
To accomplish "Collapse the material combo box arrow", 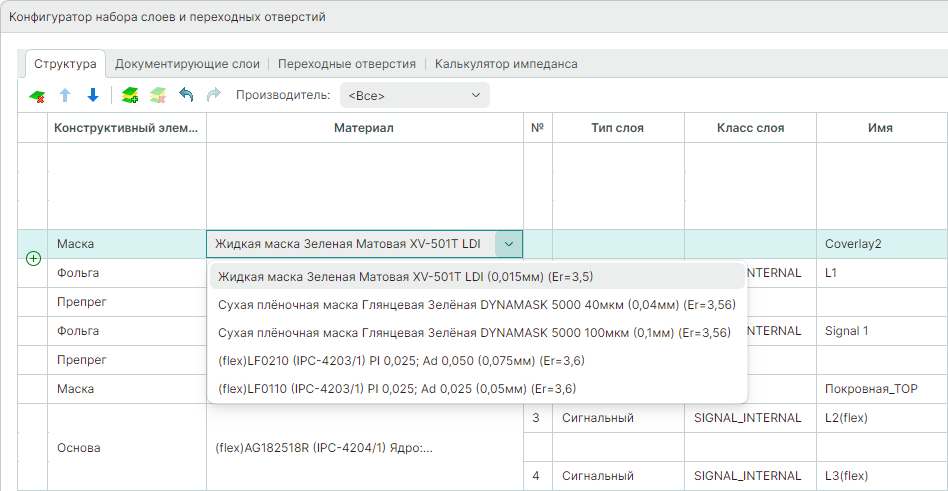I will (509, 244).
